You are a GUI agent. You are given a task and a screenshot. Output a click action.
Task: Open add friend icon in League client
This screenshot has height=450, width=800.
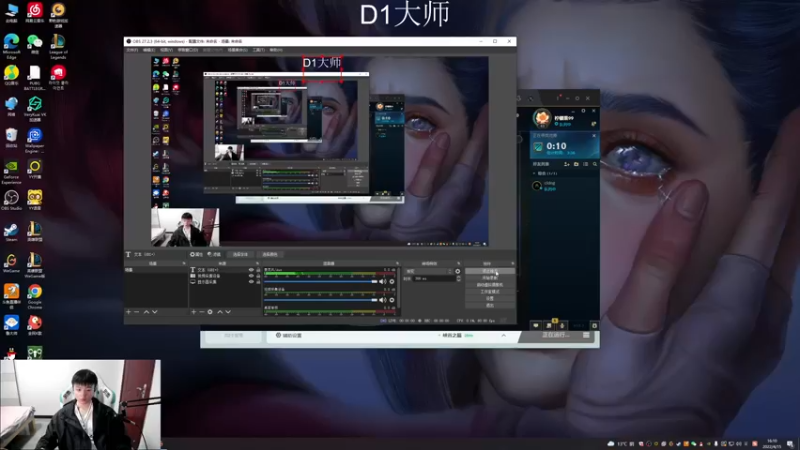567,164
